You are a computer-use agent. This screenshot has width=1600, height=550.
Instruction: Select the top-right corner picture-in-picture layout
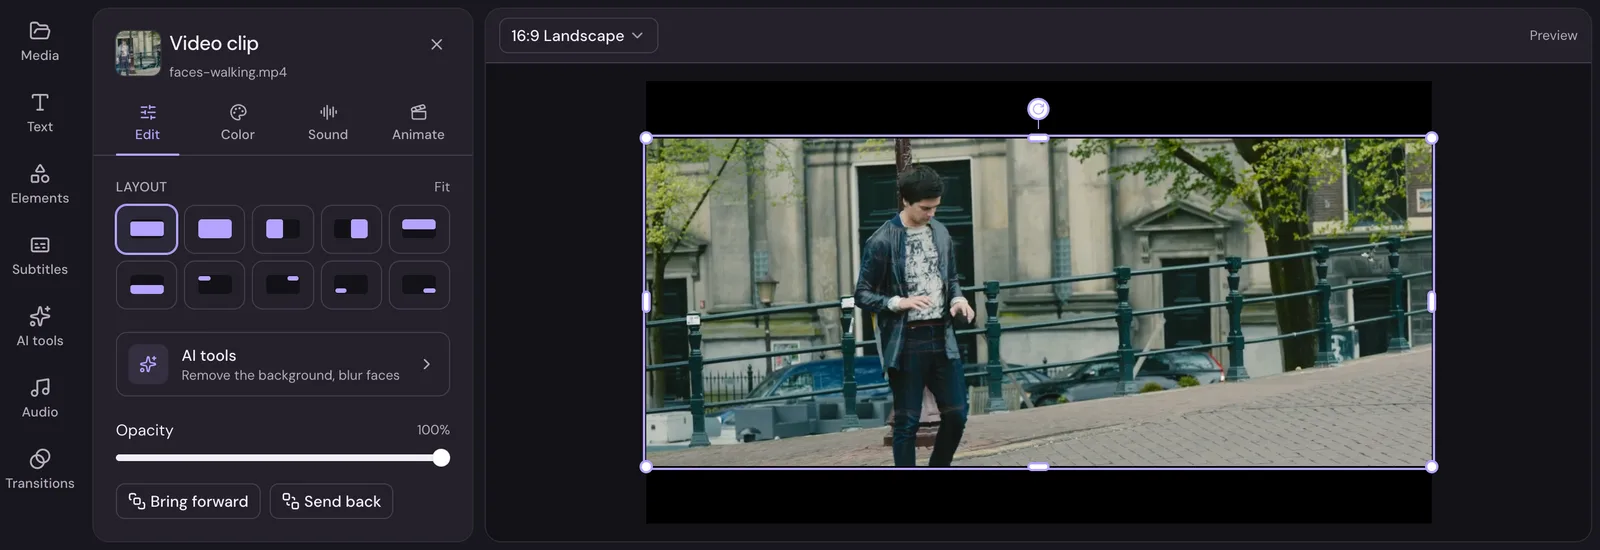point(283,285)
